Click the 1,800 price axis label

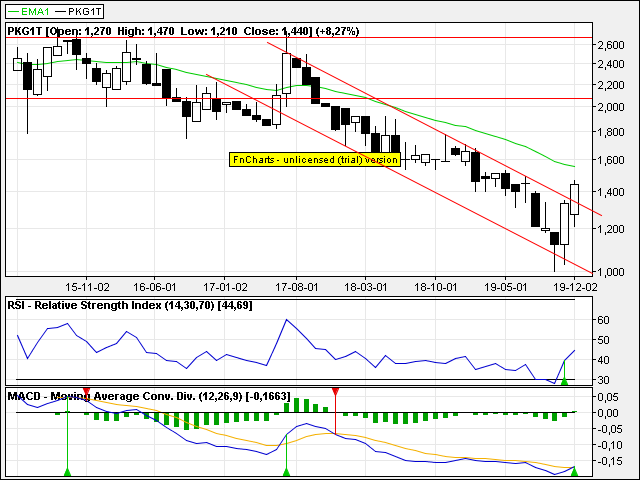(611, 132)
